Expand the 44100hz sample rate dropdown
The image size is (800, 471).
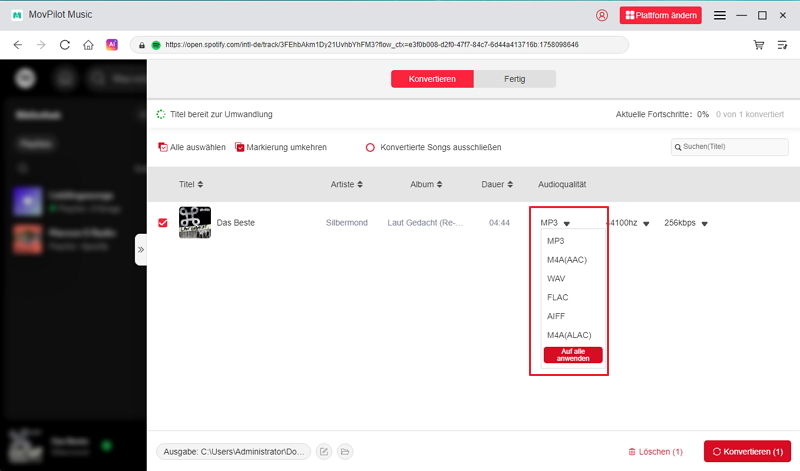pos(646,223)
